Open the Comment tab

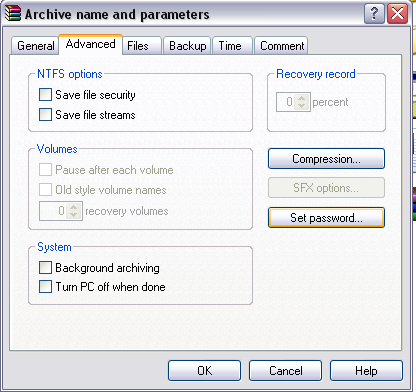pyautogui.click(x=281, y=46)
